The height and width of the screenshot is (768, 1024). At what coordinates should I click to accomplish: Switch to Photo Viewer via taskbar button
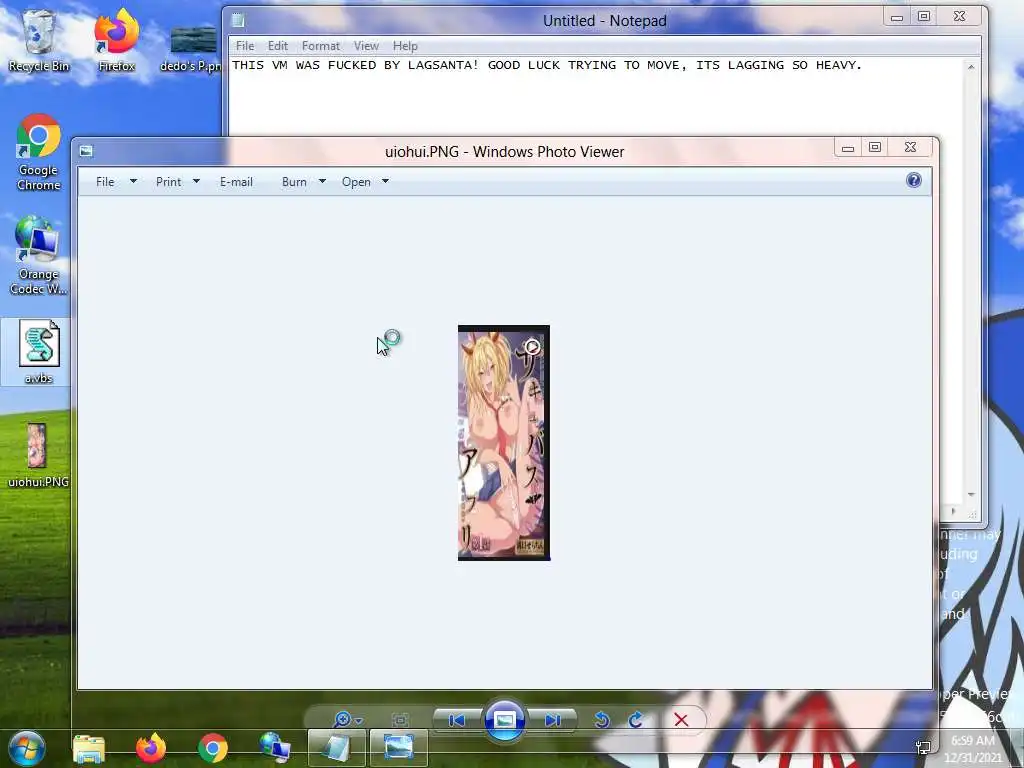pyautogui.click(x=398, y=748)
